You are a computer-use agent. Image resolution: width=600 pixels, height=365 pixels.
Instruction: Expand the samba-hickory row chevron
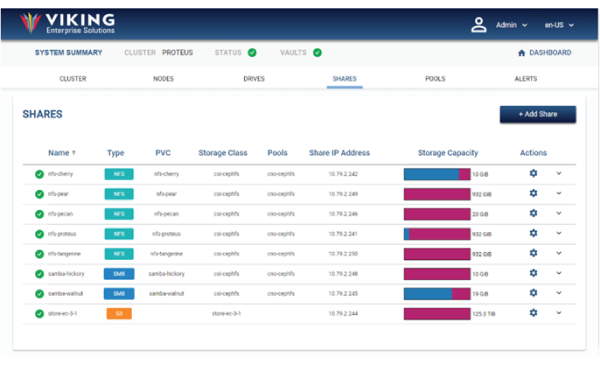(559, 273)
